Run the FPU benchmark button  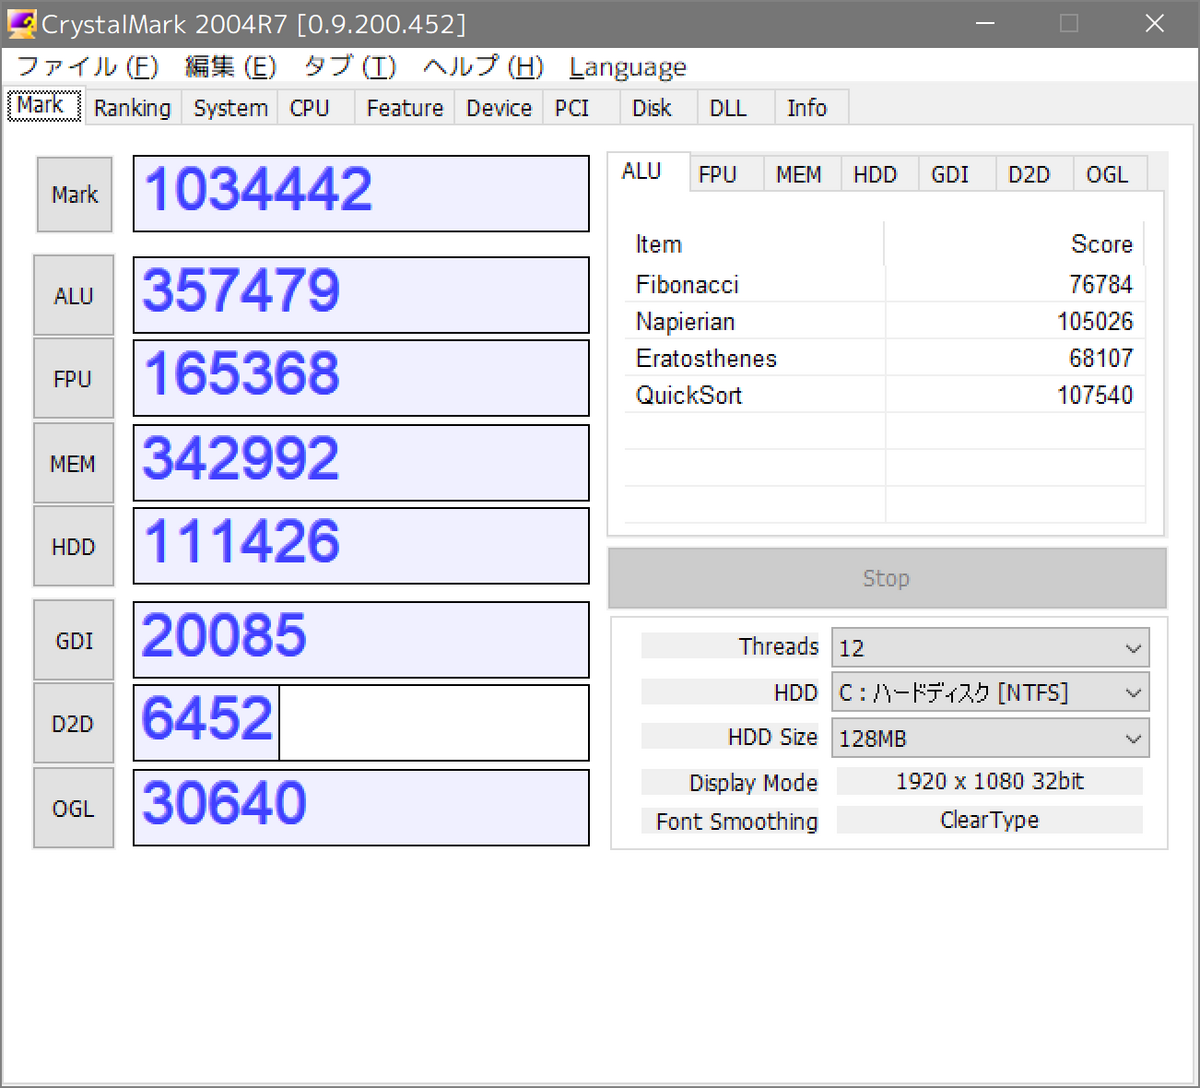click(x=74, y=379)
